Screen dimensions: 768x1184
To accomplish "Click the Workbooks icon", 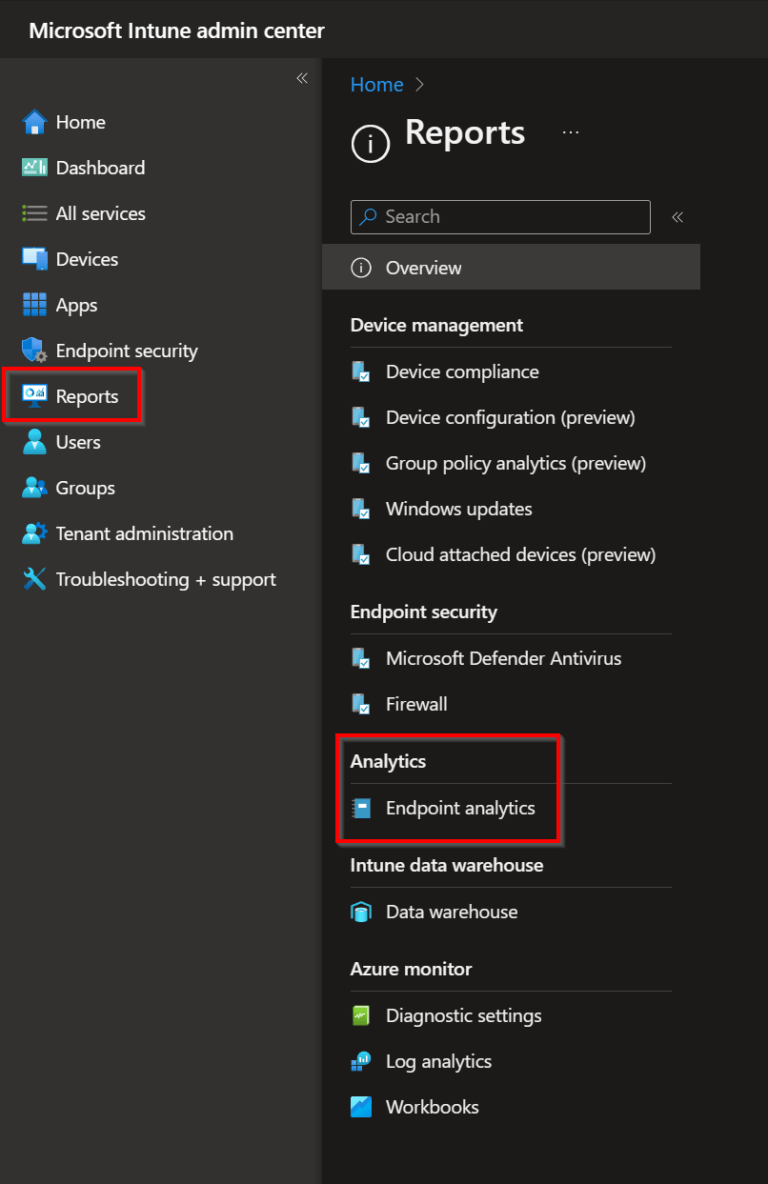I will (361, 1107).
